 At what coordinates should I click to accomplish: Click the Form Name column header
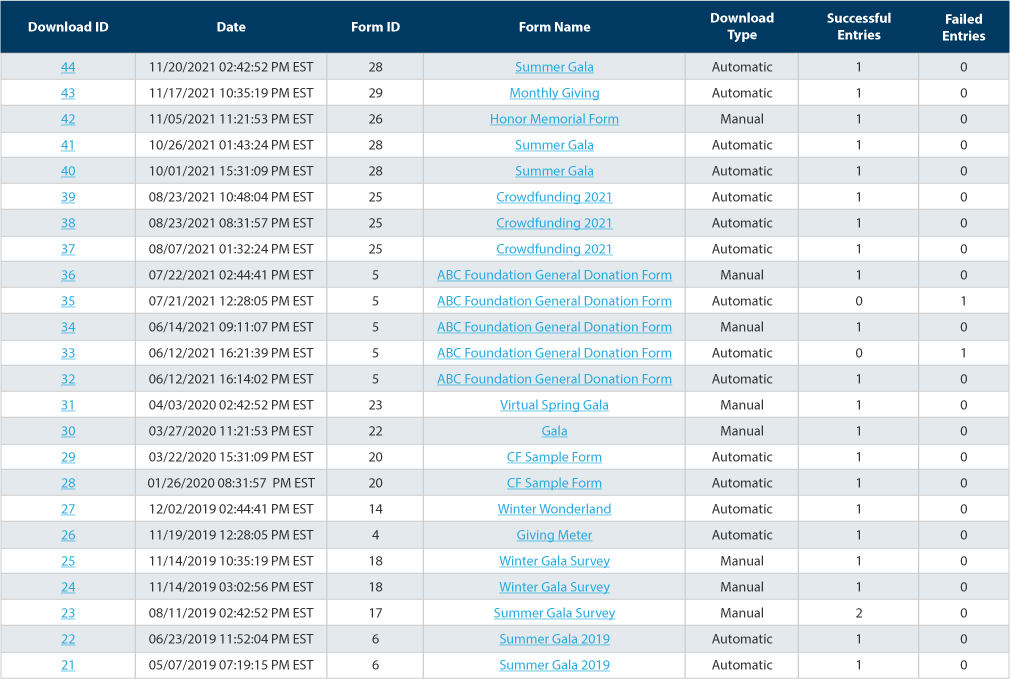[554, 27]
